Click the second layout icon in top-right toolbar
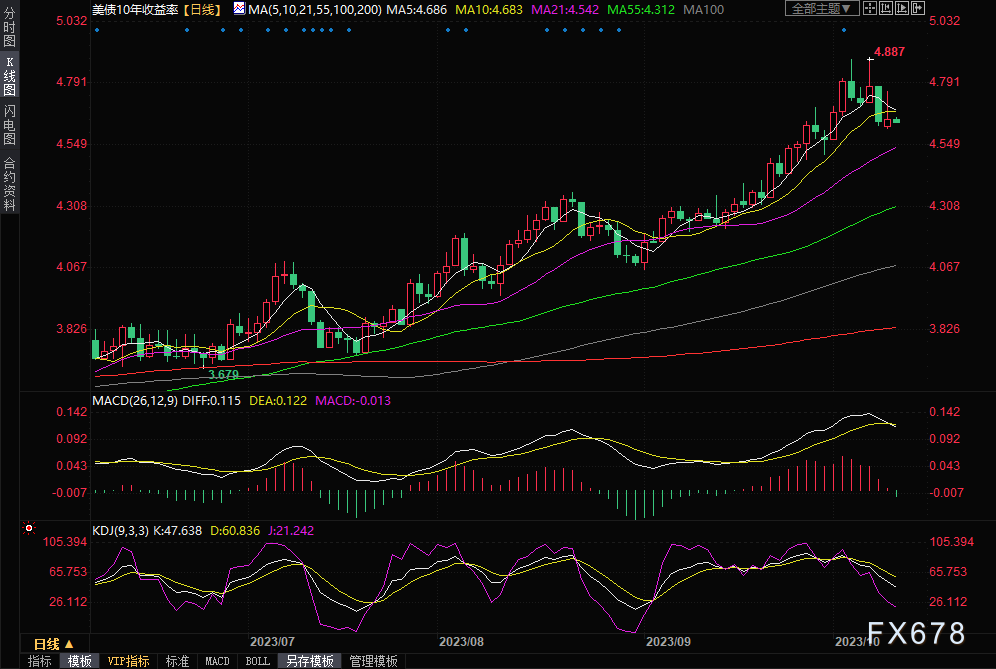The image size is (996, 669). pyautogui.click(x=887, y=9)
